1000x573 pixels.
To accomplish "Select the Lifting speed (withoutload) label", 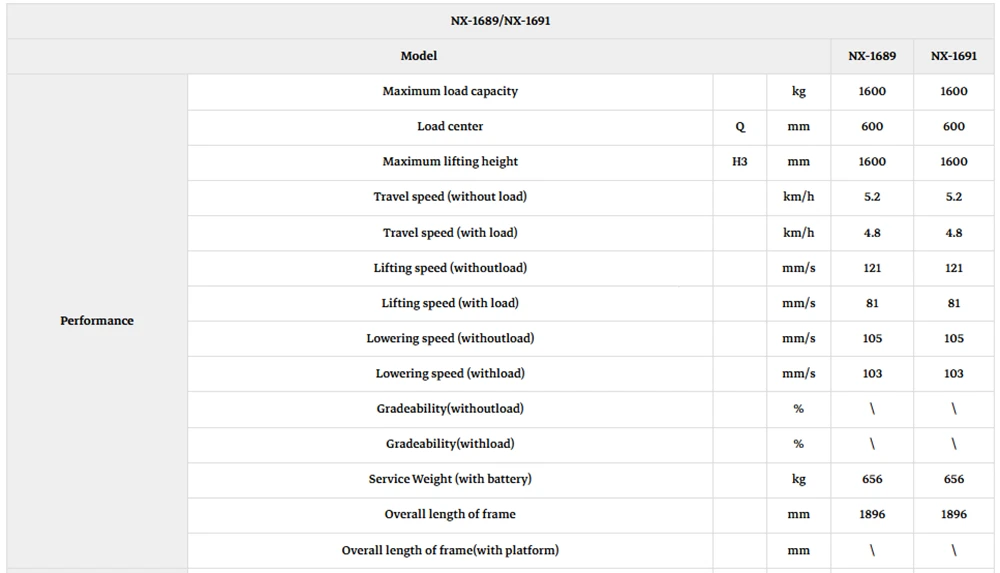I will click(450, 268).
